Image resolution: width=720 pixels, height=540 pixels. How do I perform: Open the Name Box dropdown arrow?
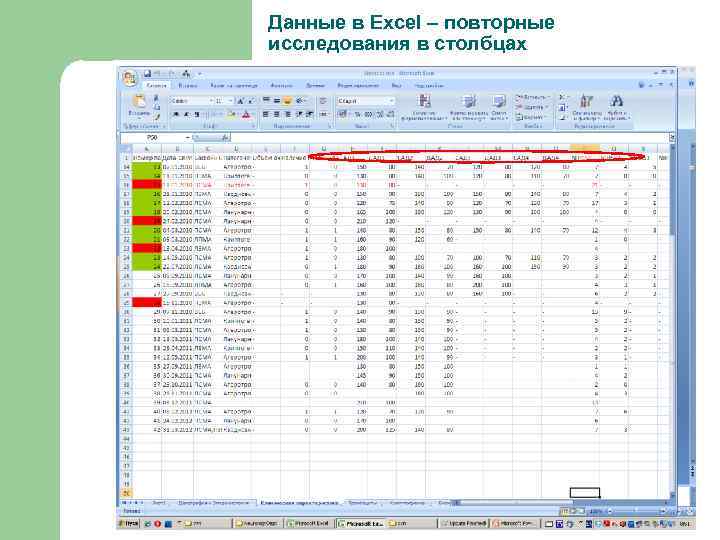pos(188,138)
